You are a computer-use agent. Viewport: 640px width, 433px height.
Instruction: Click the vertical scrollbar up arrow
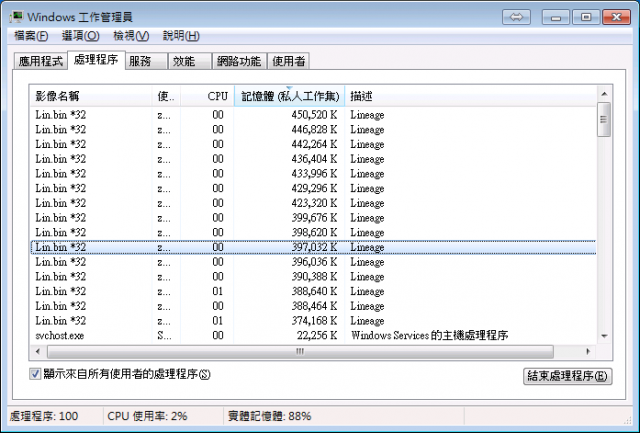point(604,94)
